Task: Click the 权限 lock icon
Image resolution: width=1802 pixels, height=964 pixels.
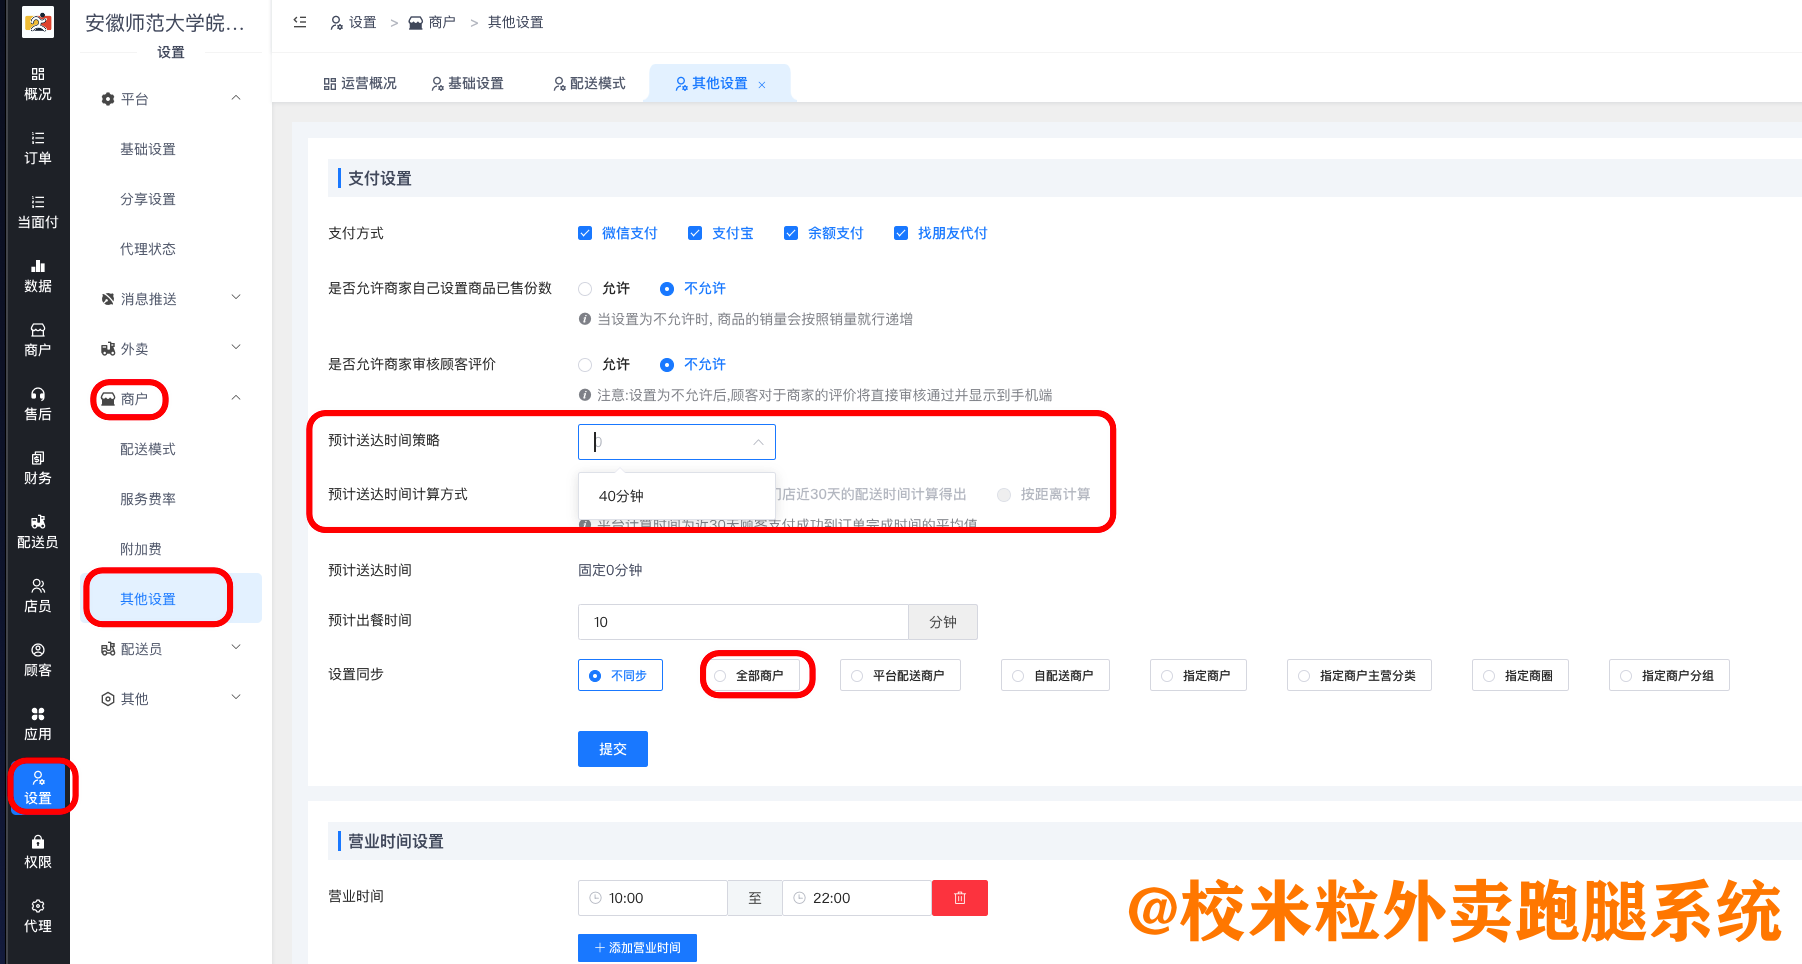Action: [x=37, y=851]
